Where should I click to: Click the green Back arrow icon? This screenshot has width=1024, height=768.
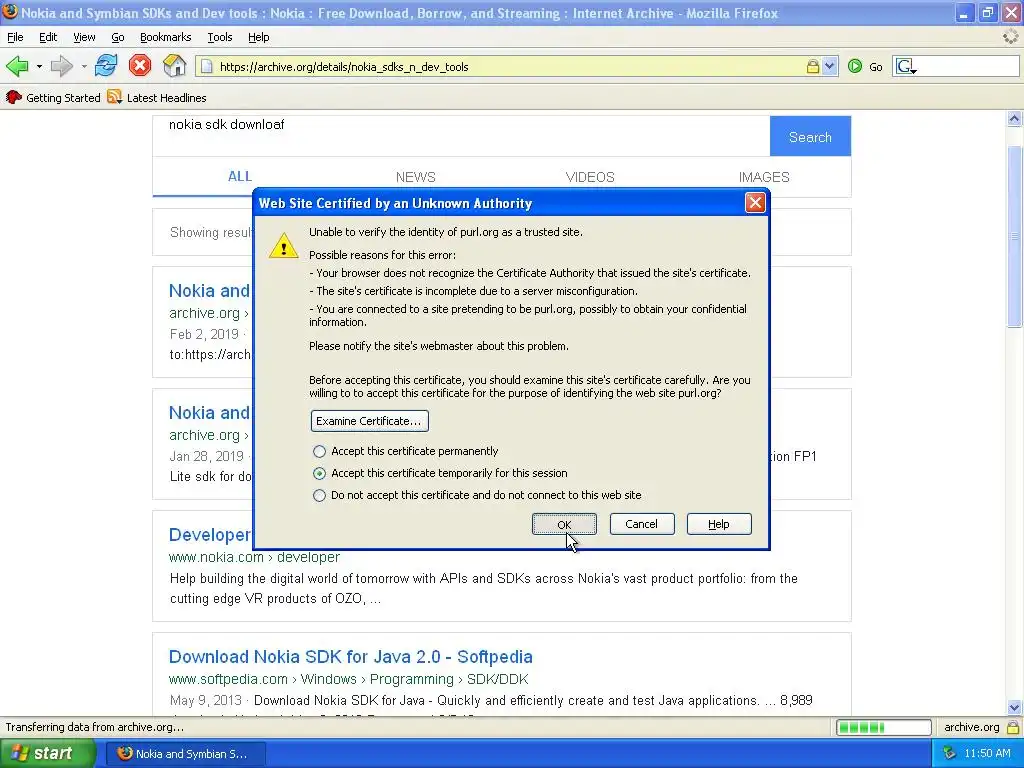(17, 66)
